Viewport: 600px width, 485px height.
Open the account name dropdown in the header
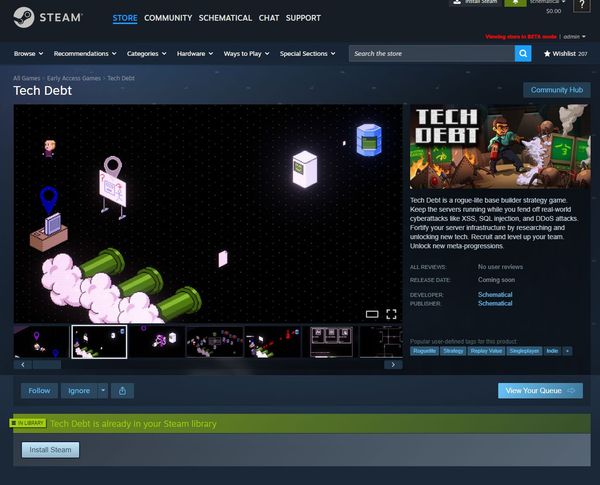[547, 2]
